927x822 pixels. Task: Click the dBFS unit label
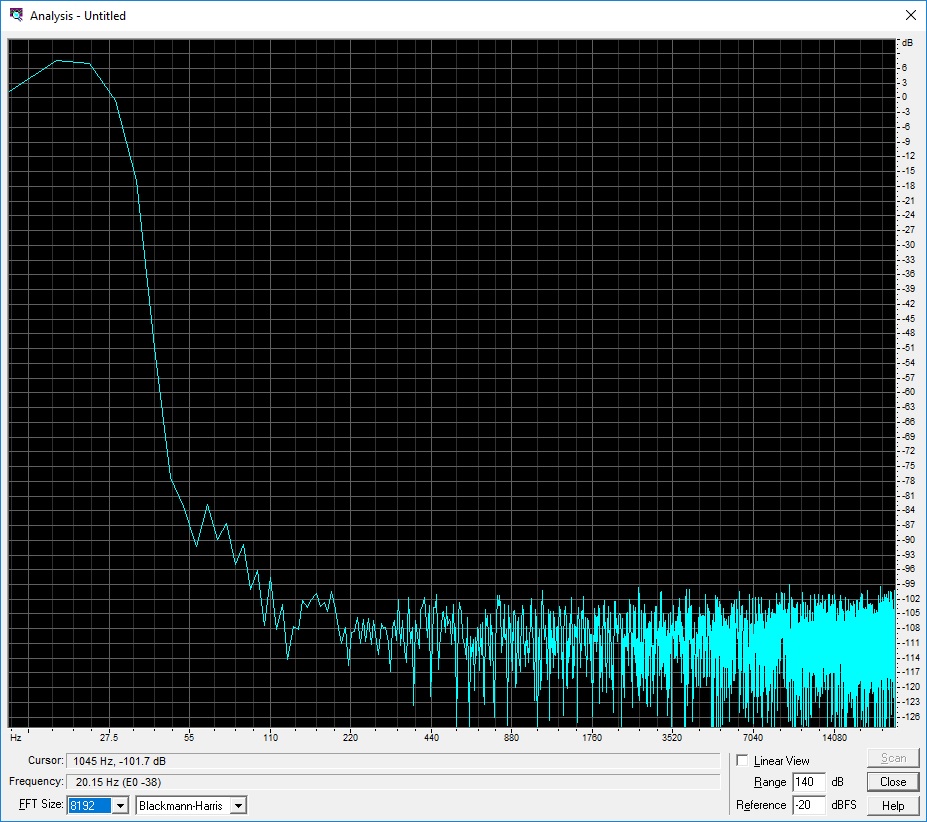pos(844,805)
